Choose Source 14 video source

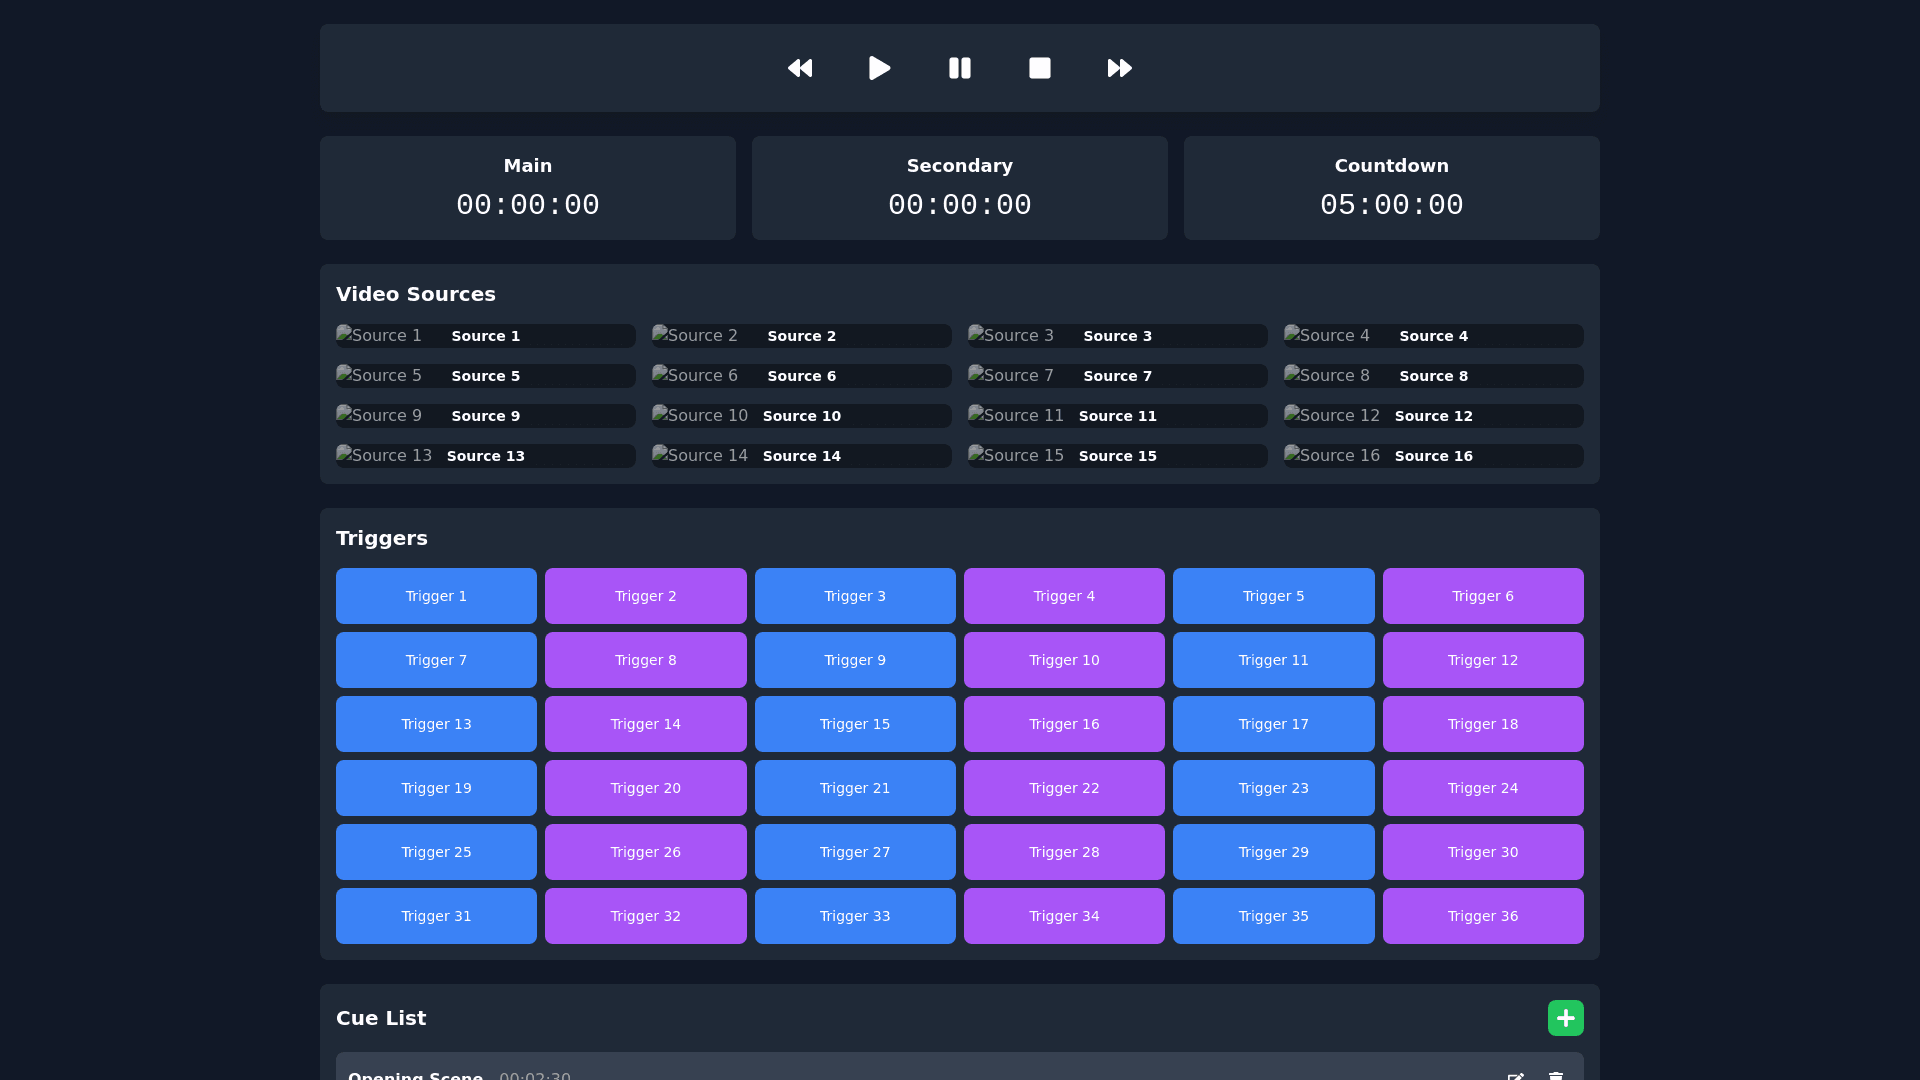(801, 456)
